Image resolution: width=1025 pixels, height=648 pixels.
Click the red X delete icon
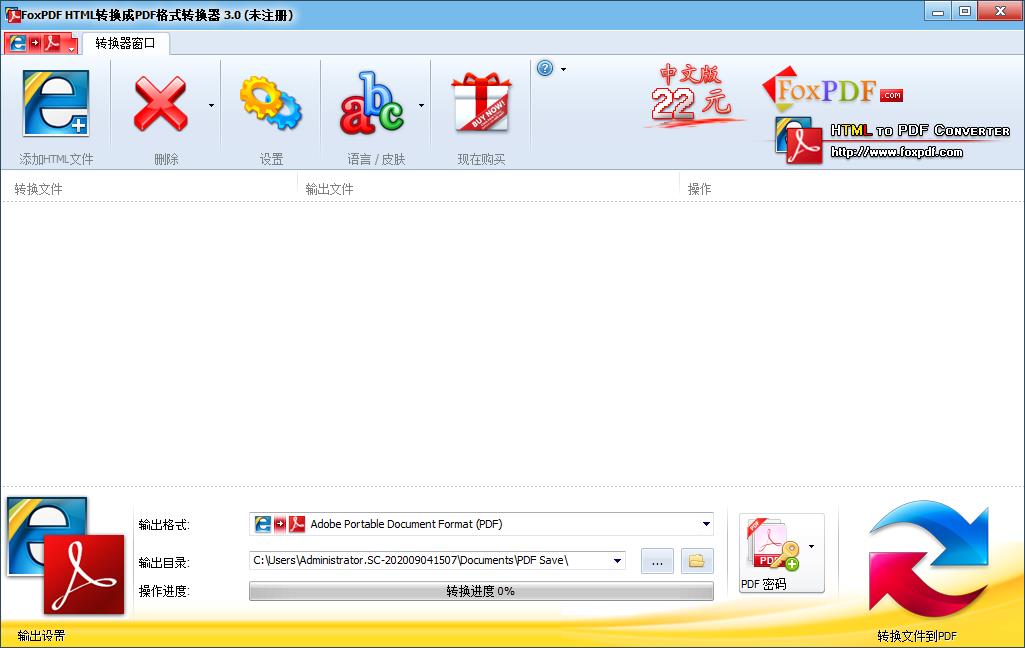click(x=161, y=103)
